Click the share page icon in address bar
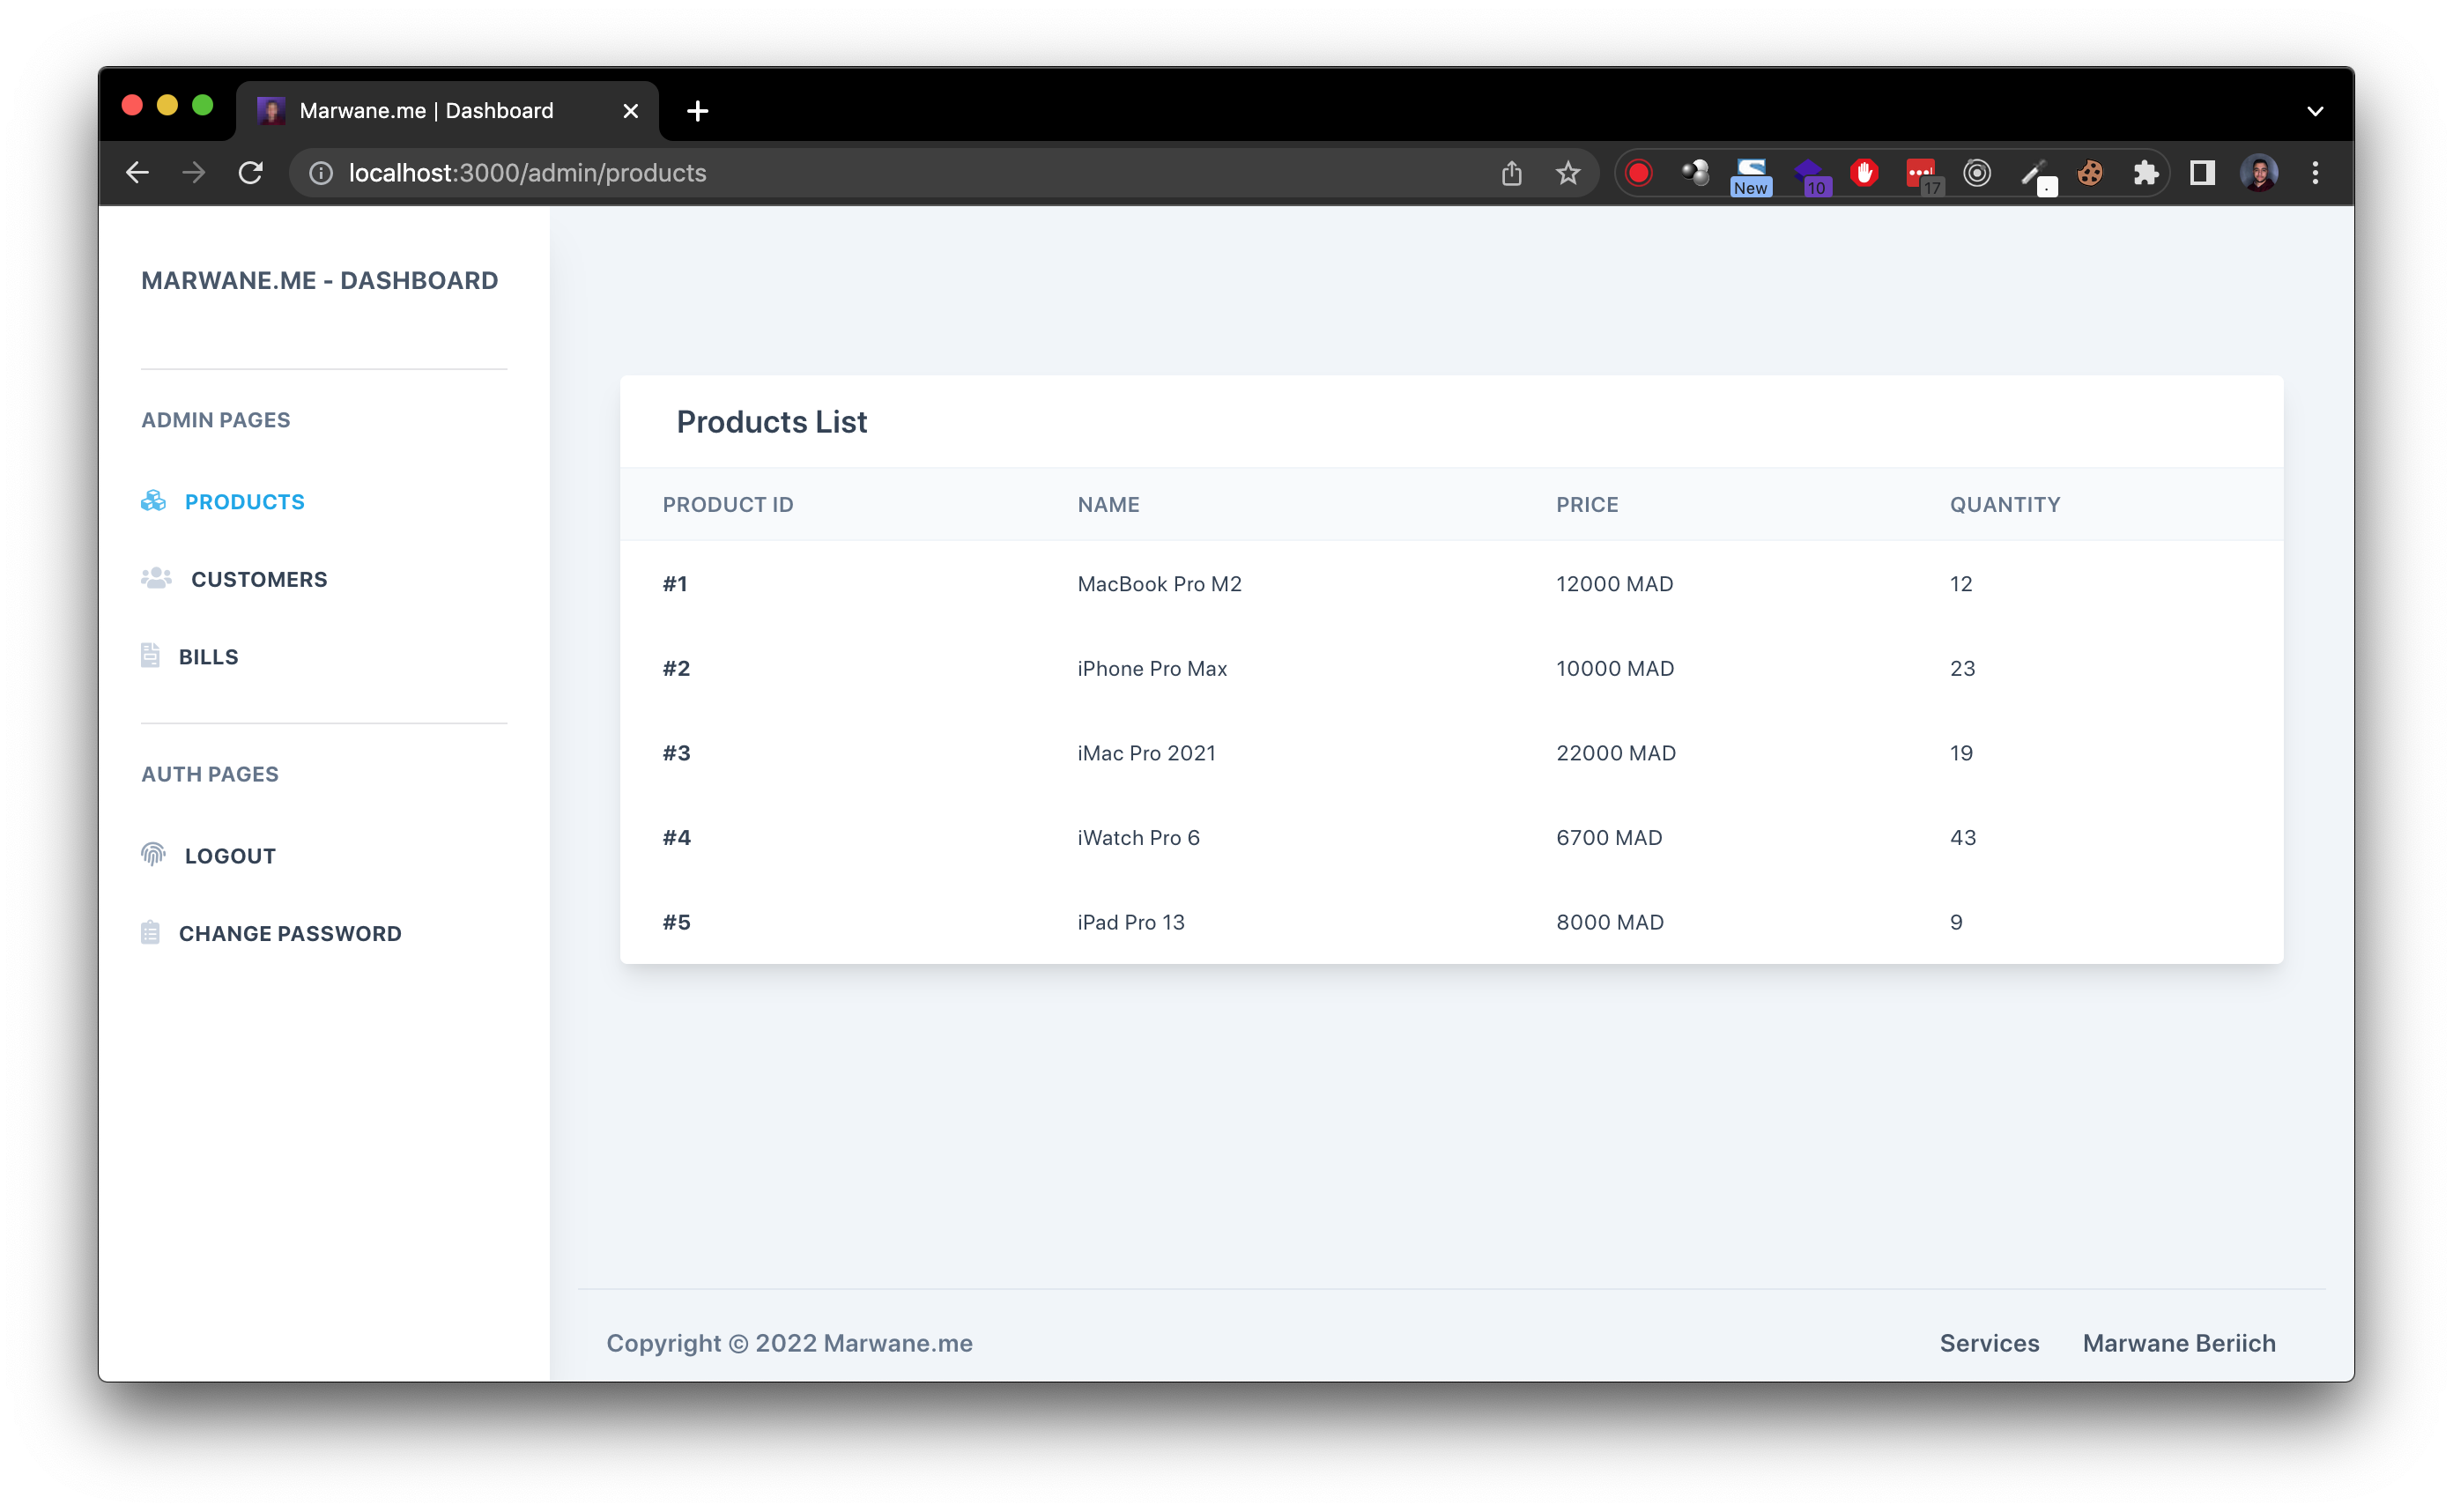The width and height of the screenshot is (2453, 1512). 1511,173
